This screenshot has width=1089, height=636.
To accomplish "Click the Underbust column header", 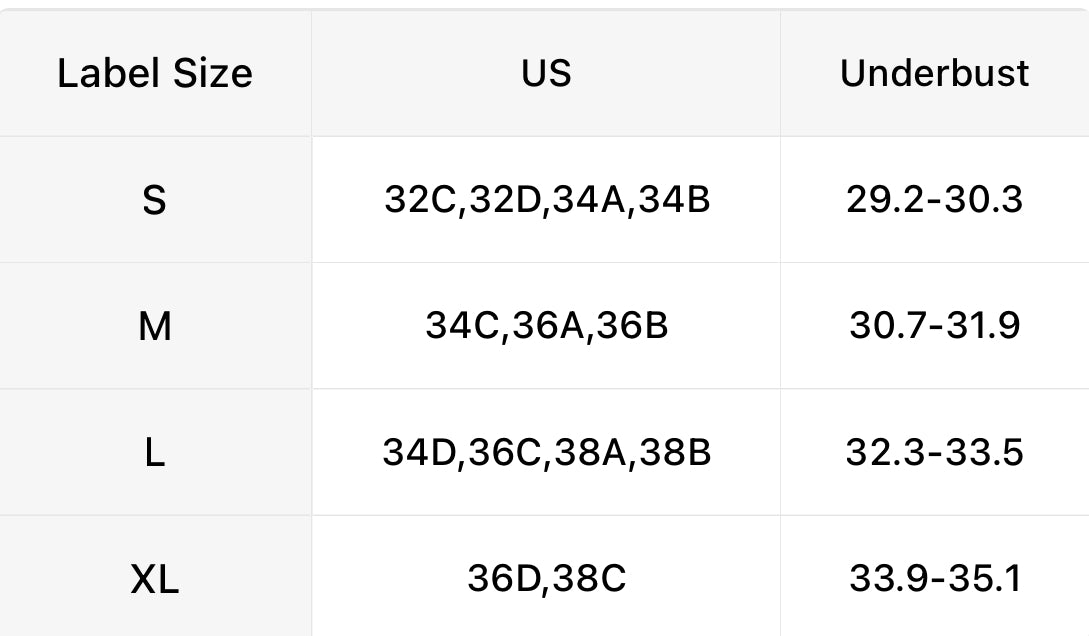I will click(934, 73).
